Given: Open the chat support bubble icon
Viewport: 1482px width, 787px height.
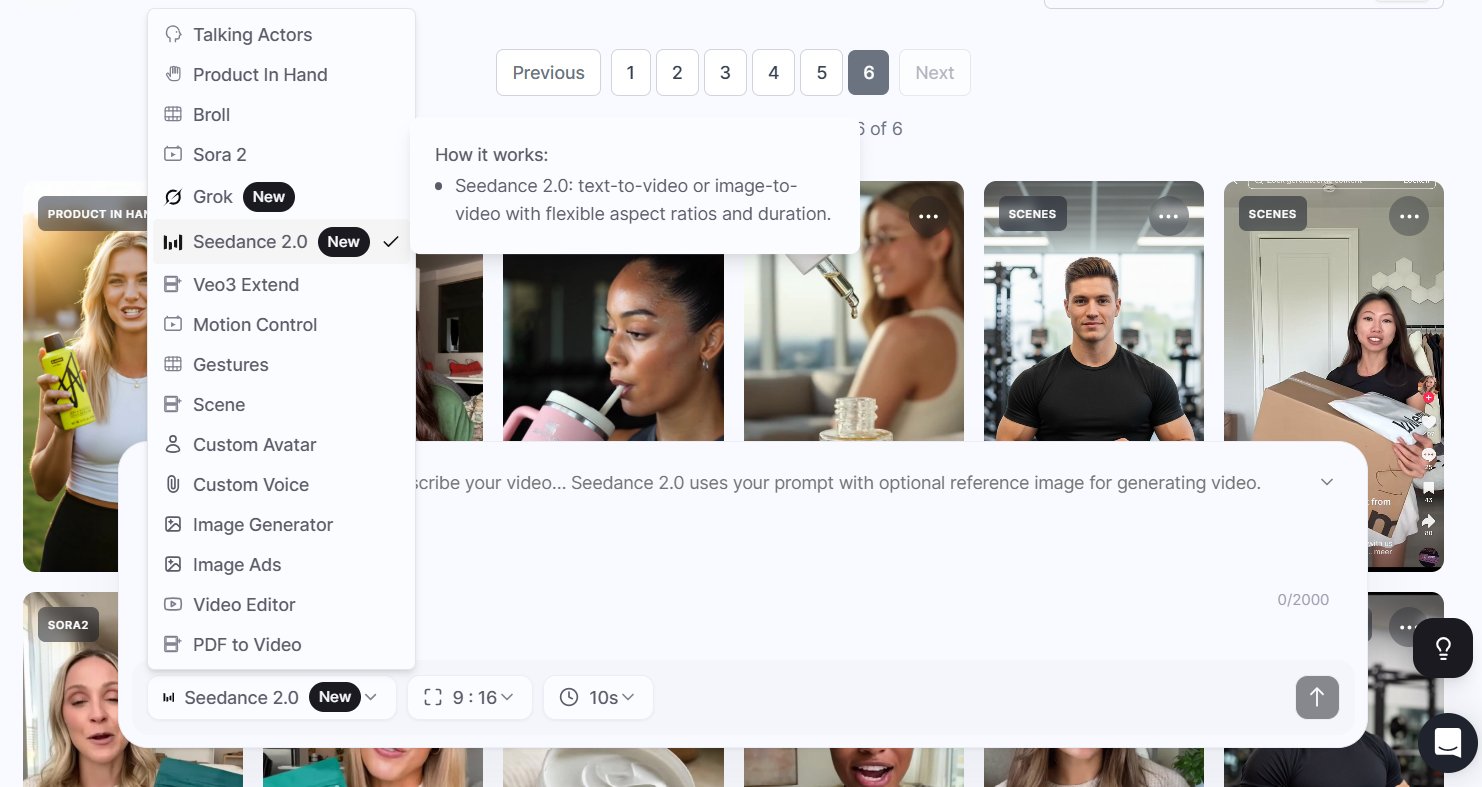Looking at the screenshot, I should [1448, 742].
